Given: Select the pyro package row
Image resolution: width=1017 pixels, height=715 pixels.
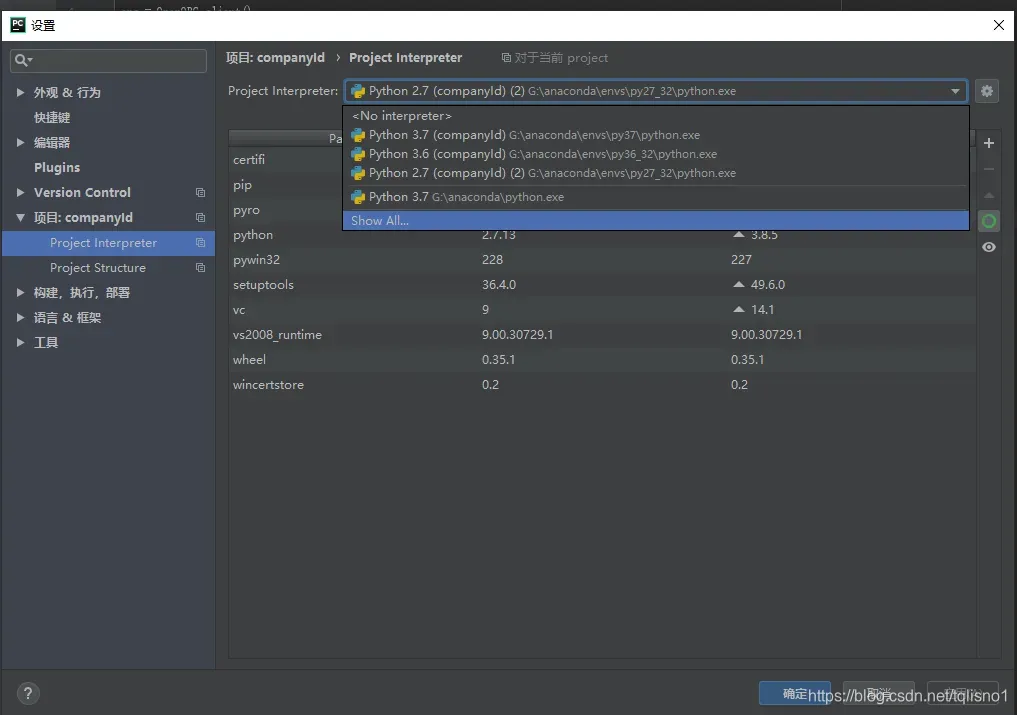Looking at the screenshot, I should click(285, 210).
